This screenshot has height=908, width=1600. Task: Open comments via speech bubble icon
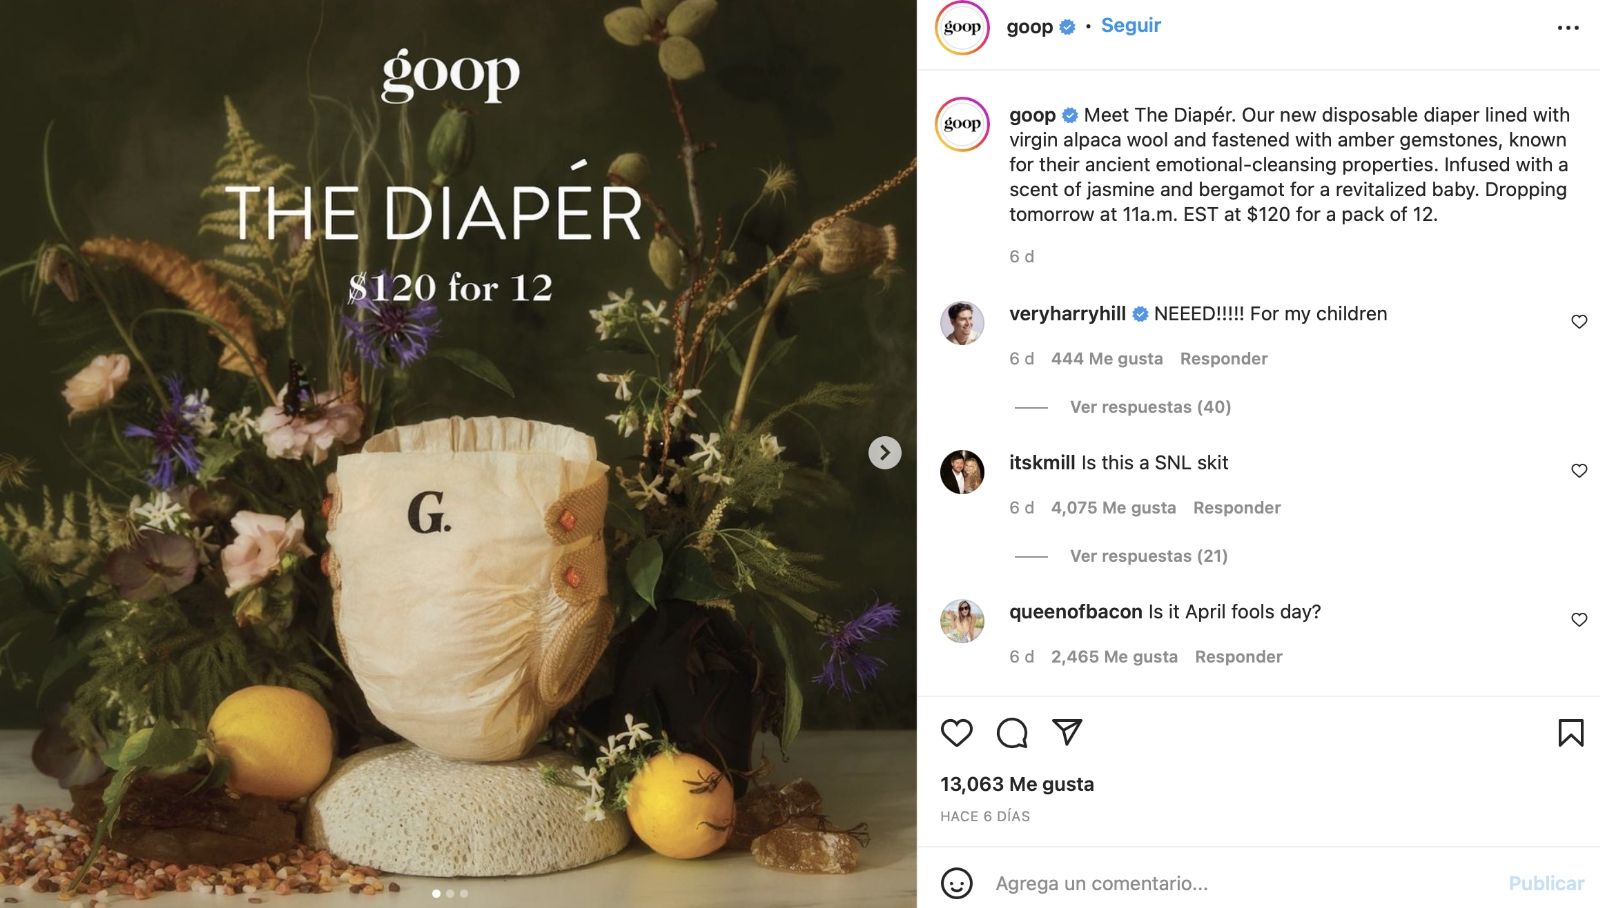tap(1012, 733)
